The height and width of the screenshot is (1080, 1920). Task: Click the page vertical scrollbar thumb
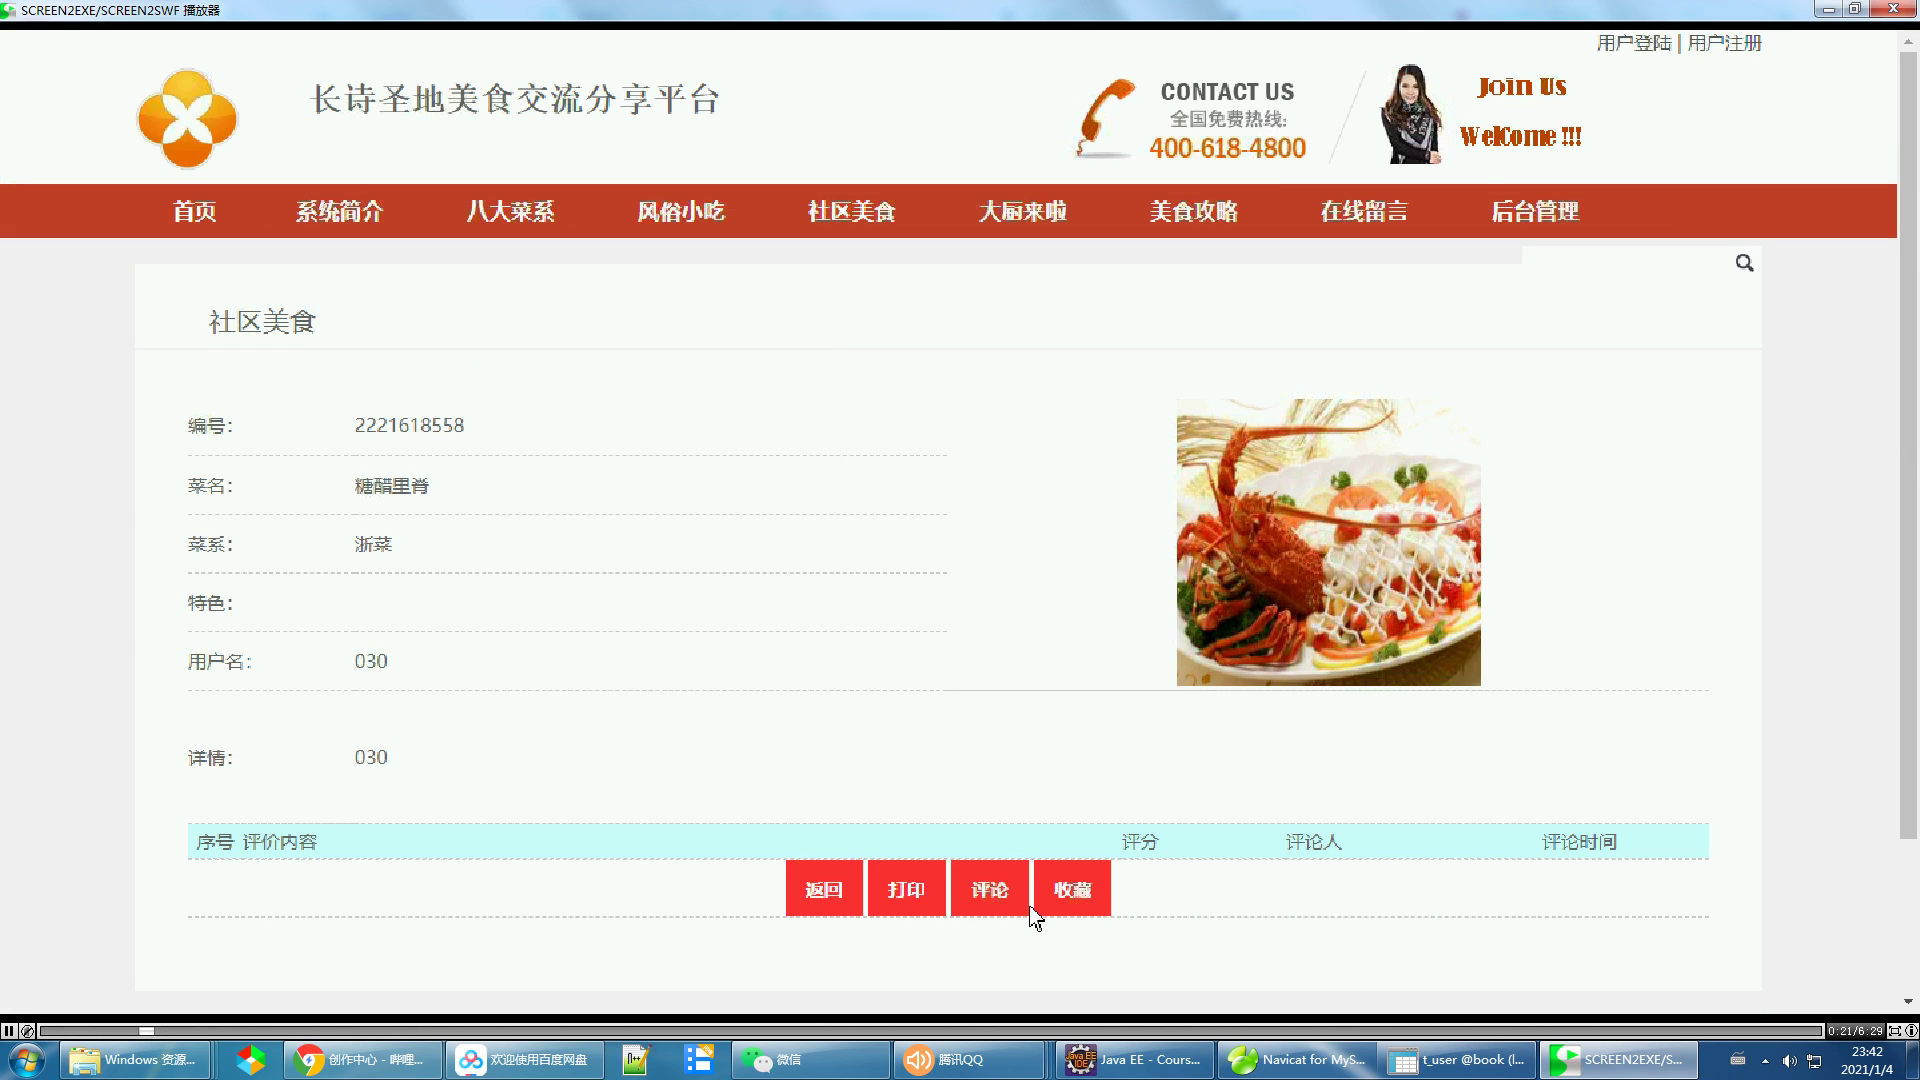(1908, 444)
